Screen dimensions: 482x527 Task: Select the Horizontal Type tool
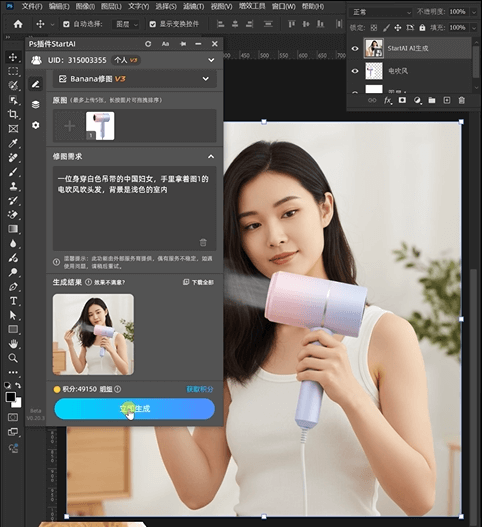(13, 301)
